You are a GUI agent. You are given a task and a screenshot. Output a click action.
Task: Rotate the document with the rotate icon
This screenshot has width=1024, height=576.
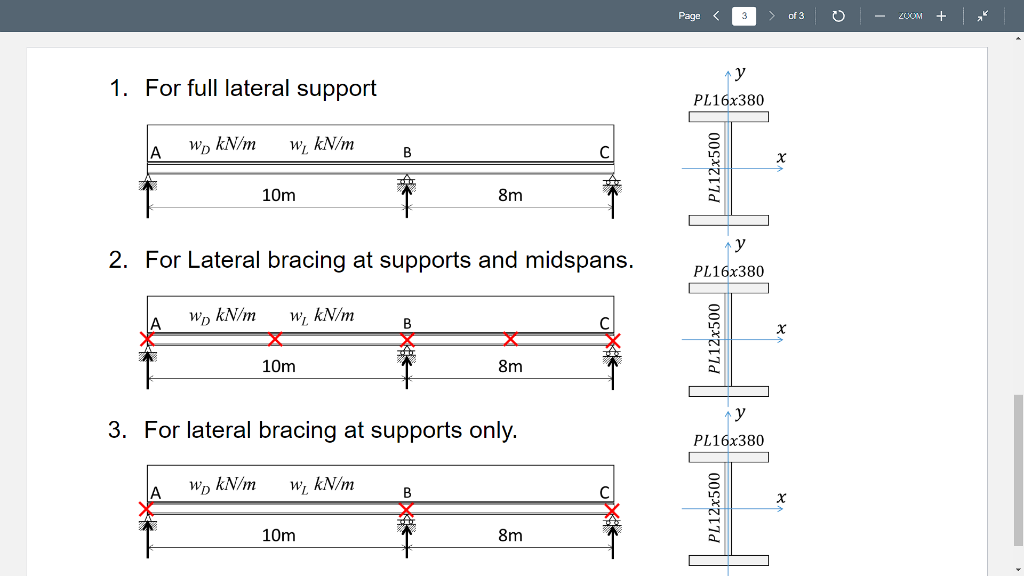pyautogui.click(x=838, y=15)
